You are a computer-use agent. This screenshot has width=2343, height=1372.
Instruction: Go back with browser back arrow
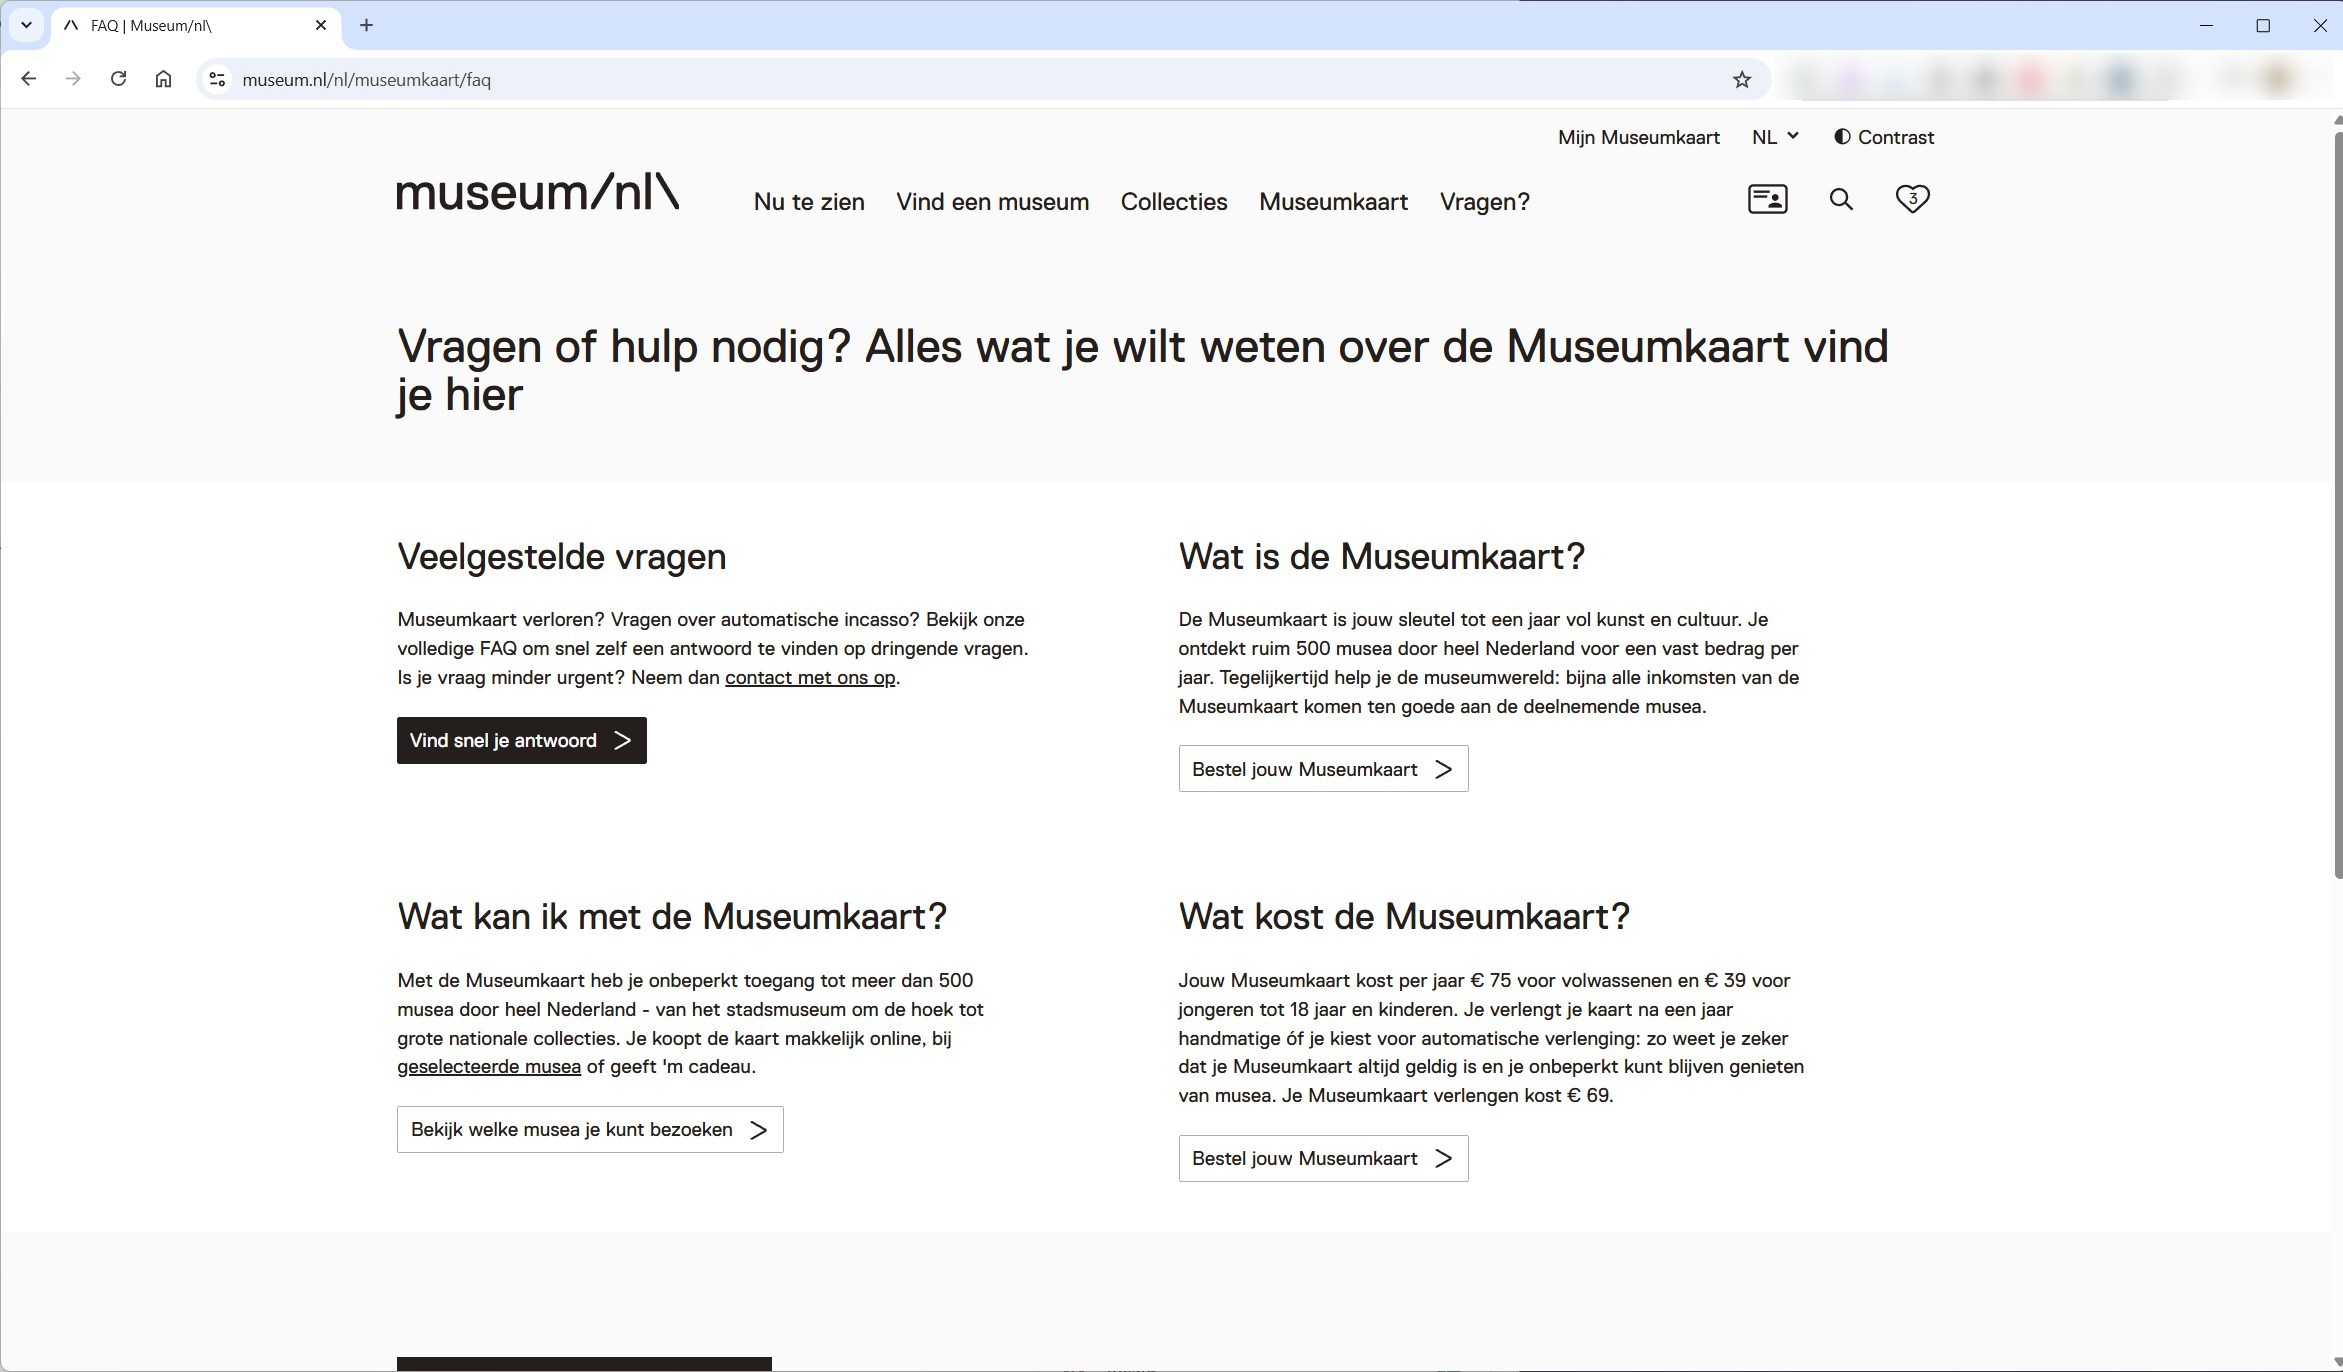[28, 79]
